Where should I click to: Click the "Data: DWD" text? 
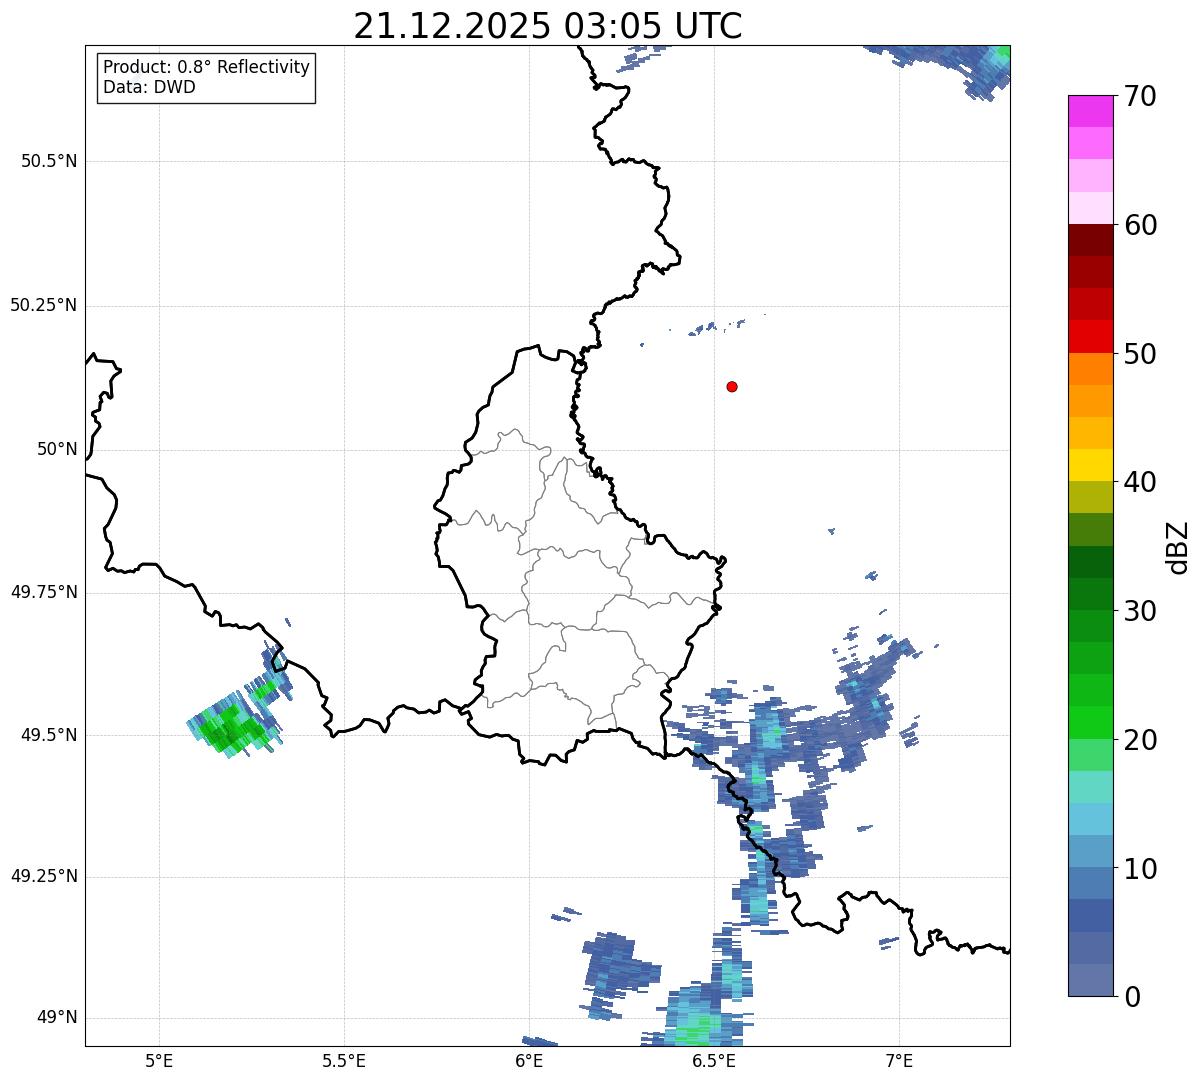[x=149, y=87]
